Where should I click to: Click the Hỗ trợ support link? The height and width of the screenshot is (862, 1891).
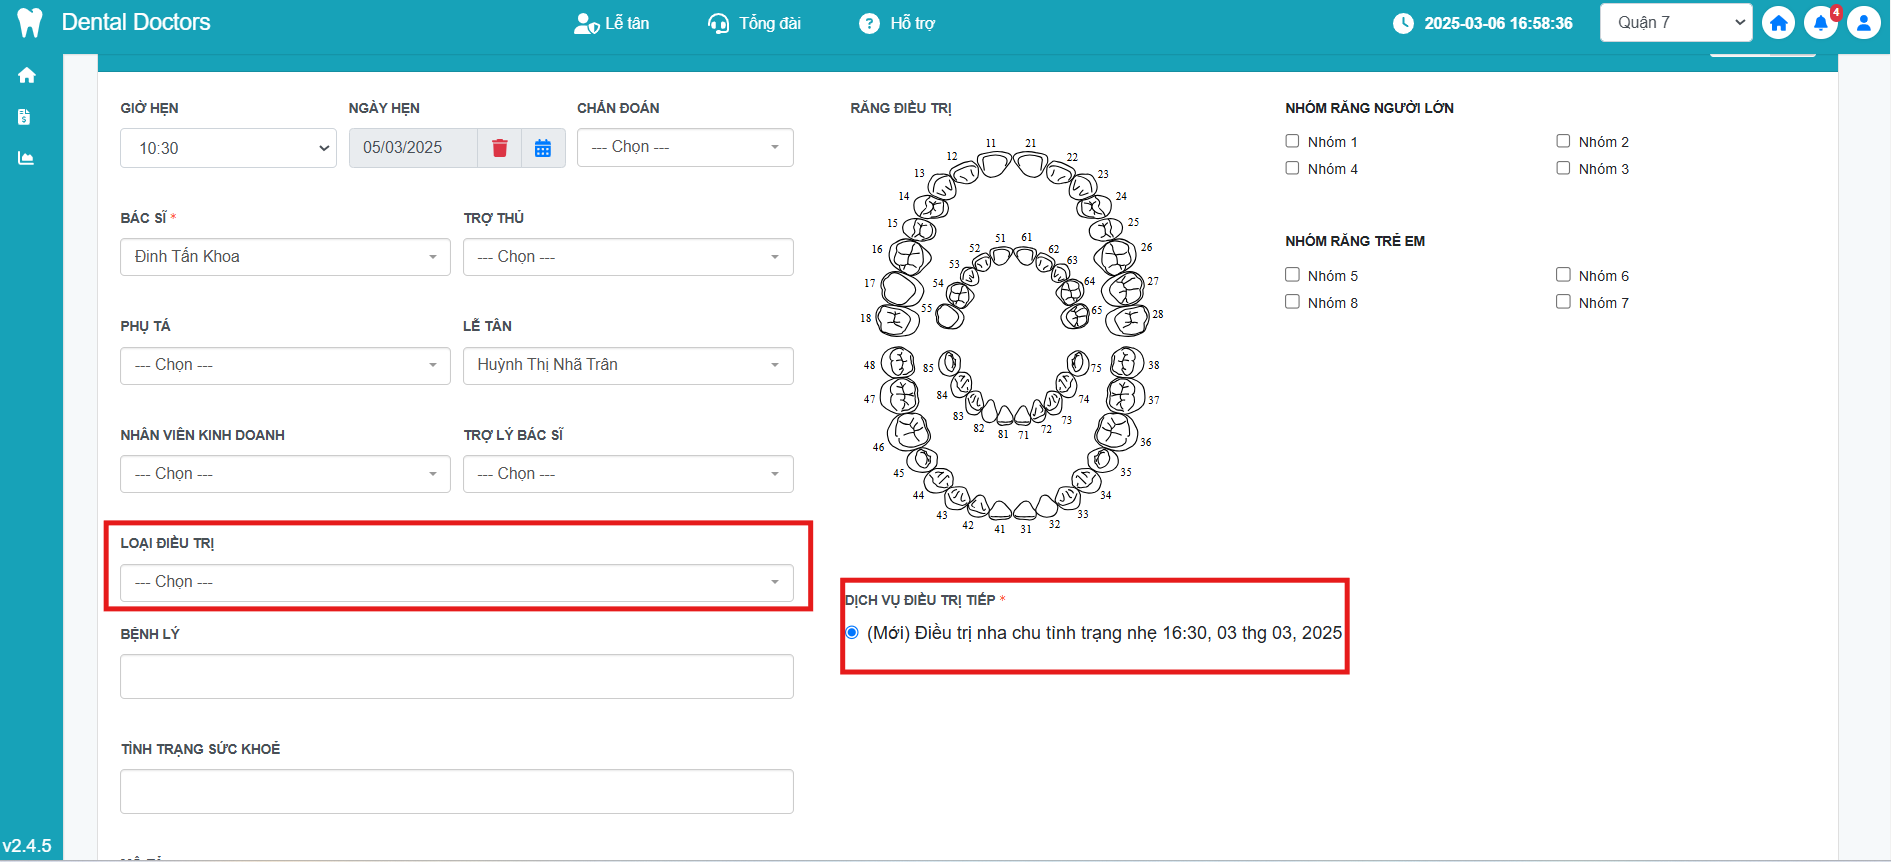[x=897, y=23]
